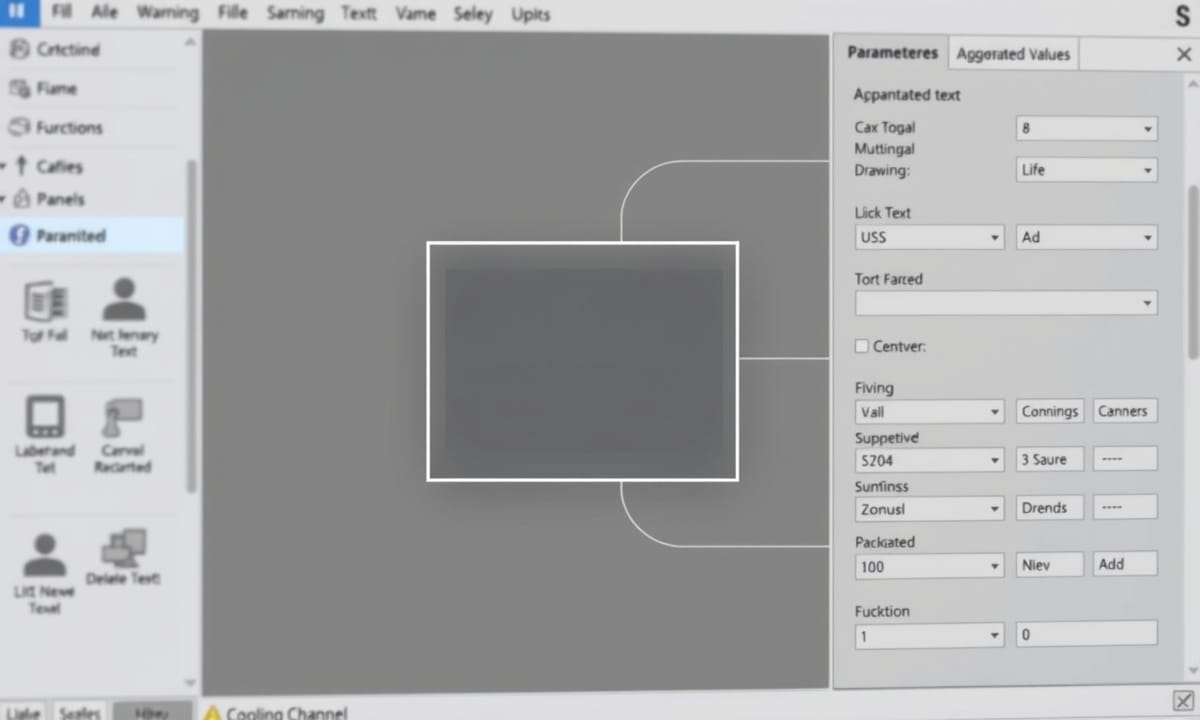Open the Warning menu

pyautogui.click(x=167, y=14)
